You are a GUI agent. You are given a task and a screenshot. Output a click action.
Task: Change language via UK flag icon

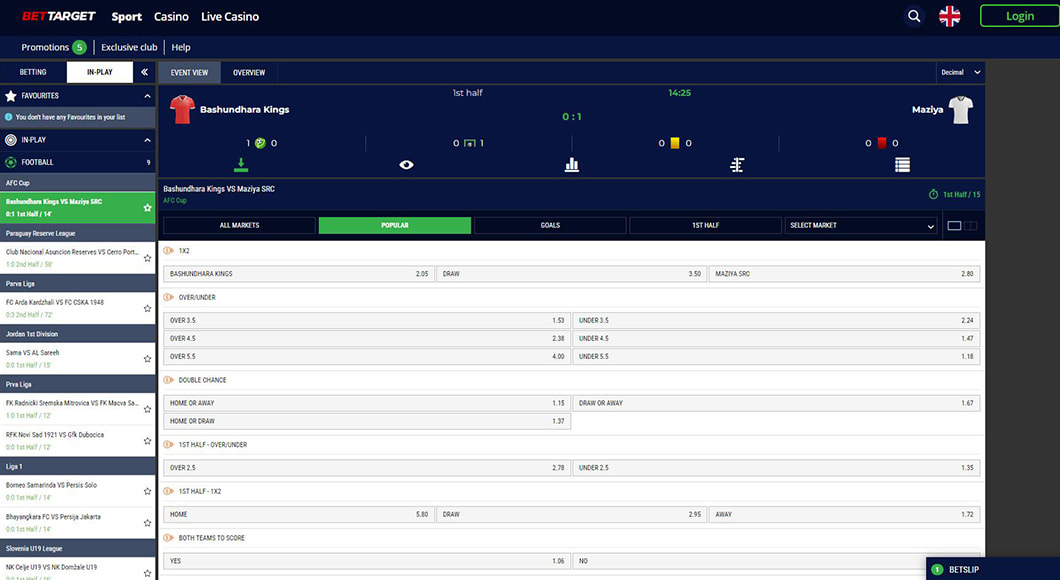click(x=950, y=16)
